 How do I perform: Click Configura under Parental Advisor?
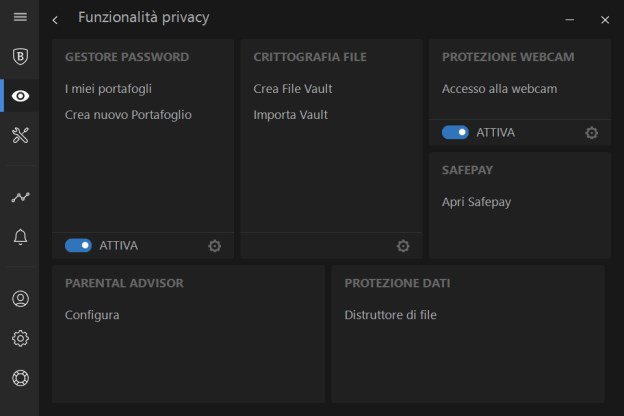(x=92, y=315)
